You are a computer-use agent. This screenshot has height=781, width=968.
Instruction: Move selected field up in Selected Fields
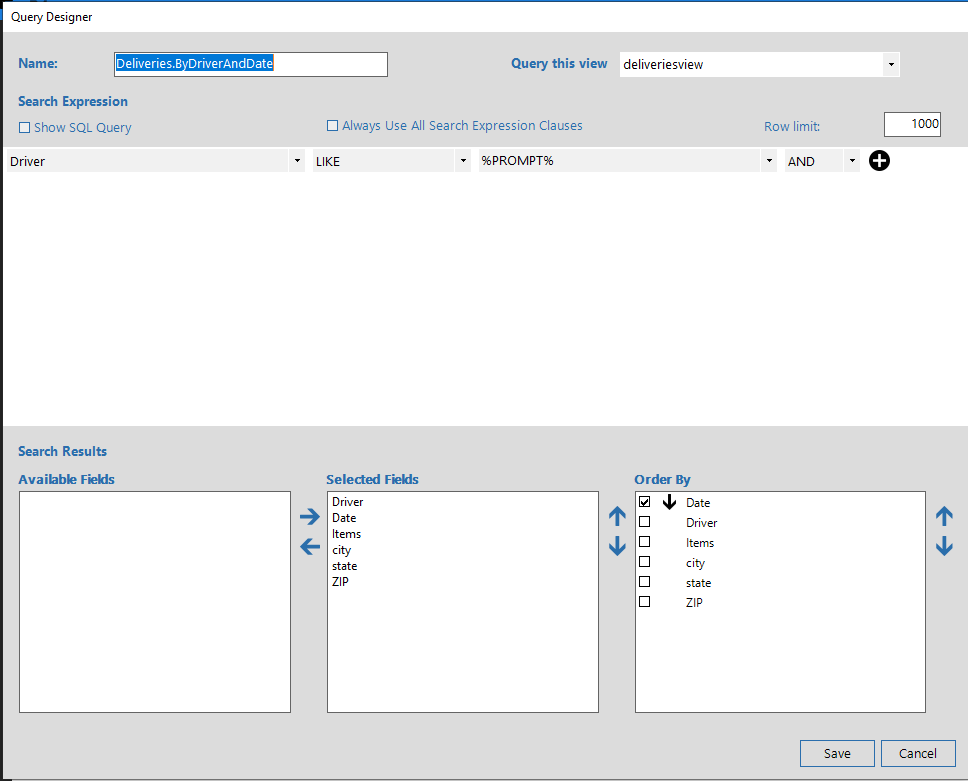[617, 517]
